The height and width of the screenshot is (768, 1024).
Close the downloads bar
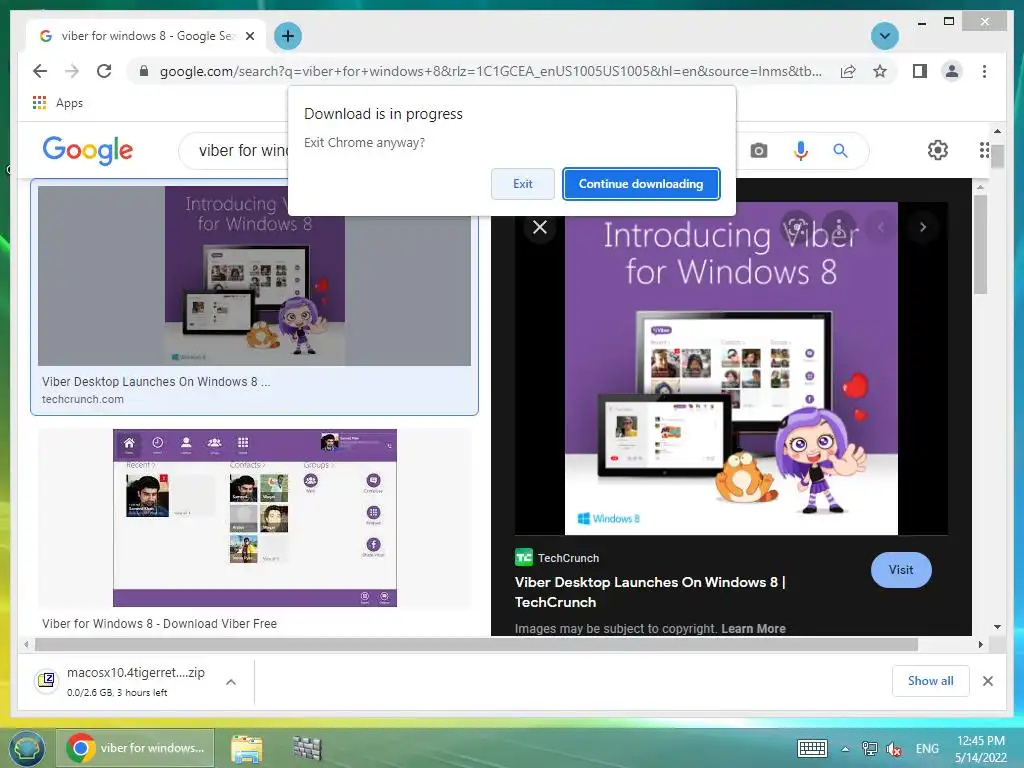point(987,681)
